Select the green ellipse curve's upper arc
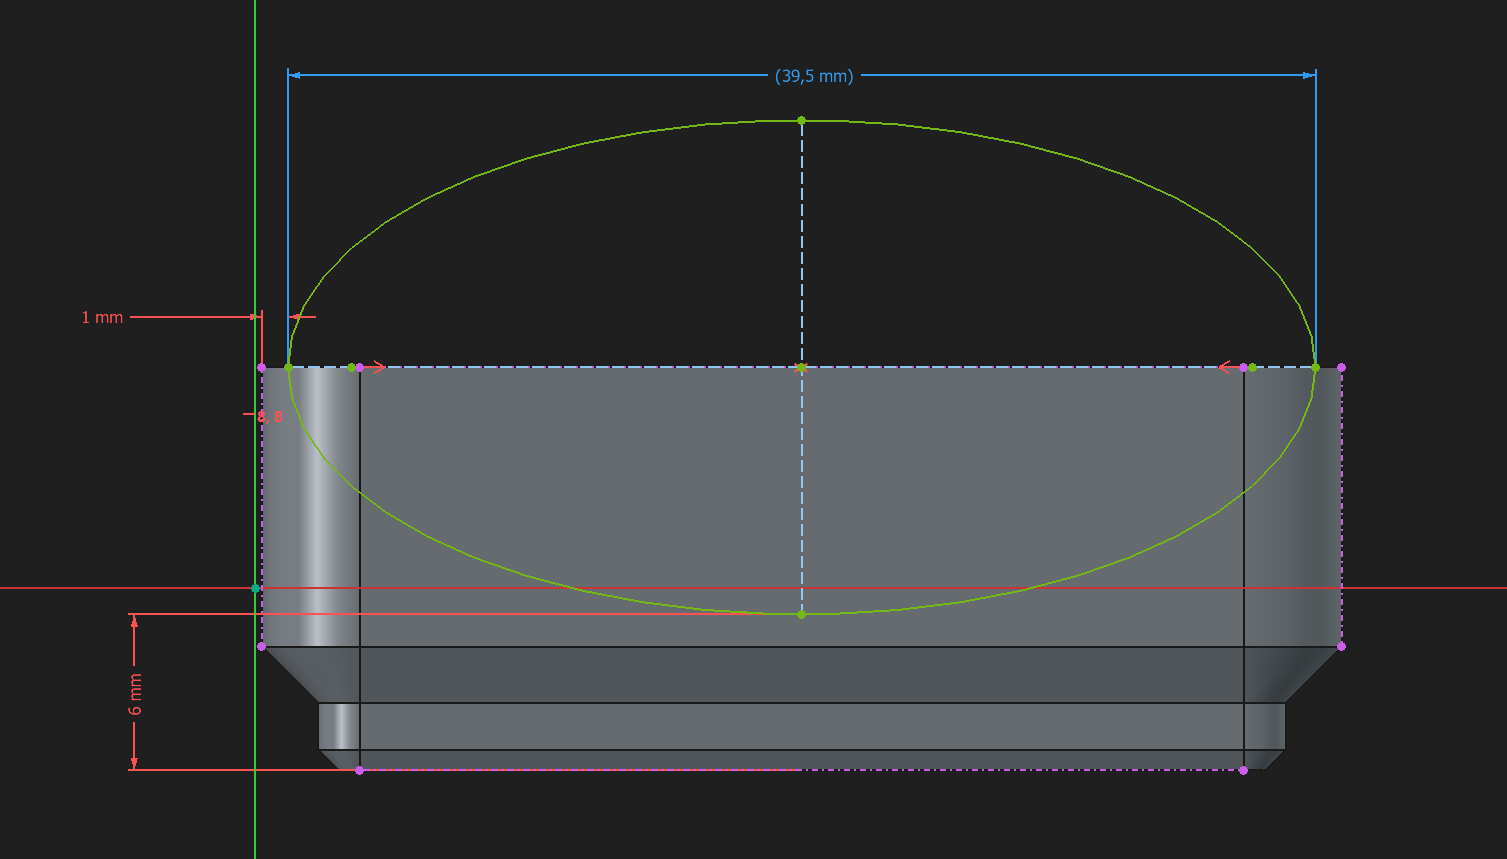 point(801,121)
